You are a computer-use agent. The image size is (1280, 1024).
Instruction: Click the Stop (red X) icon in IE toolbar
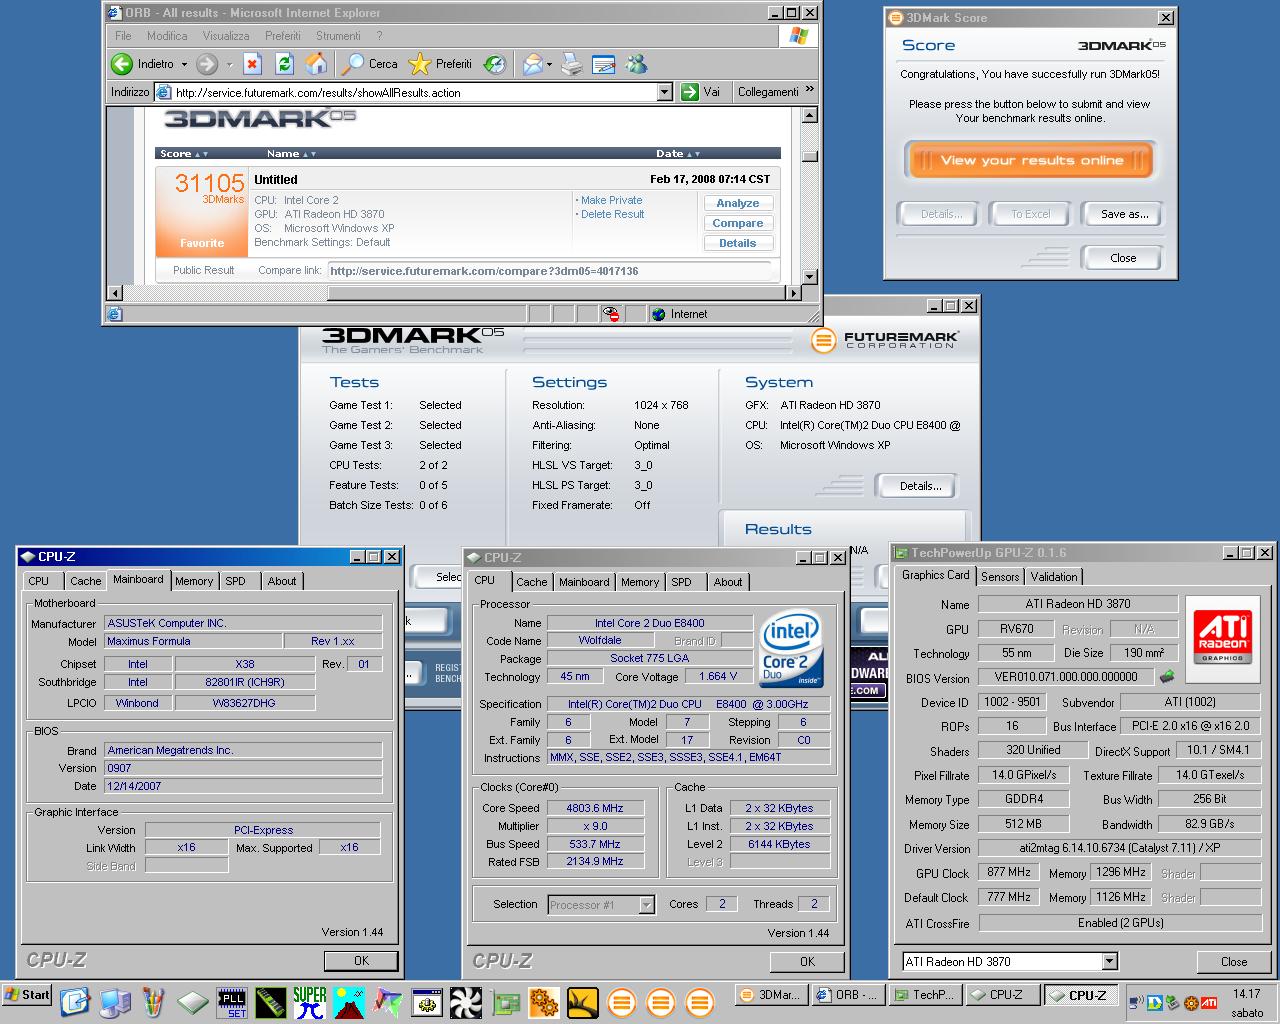click(253, 64)
